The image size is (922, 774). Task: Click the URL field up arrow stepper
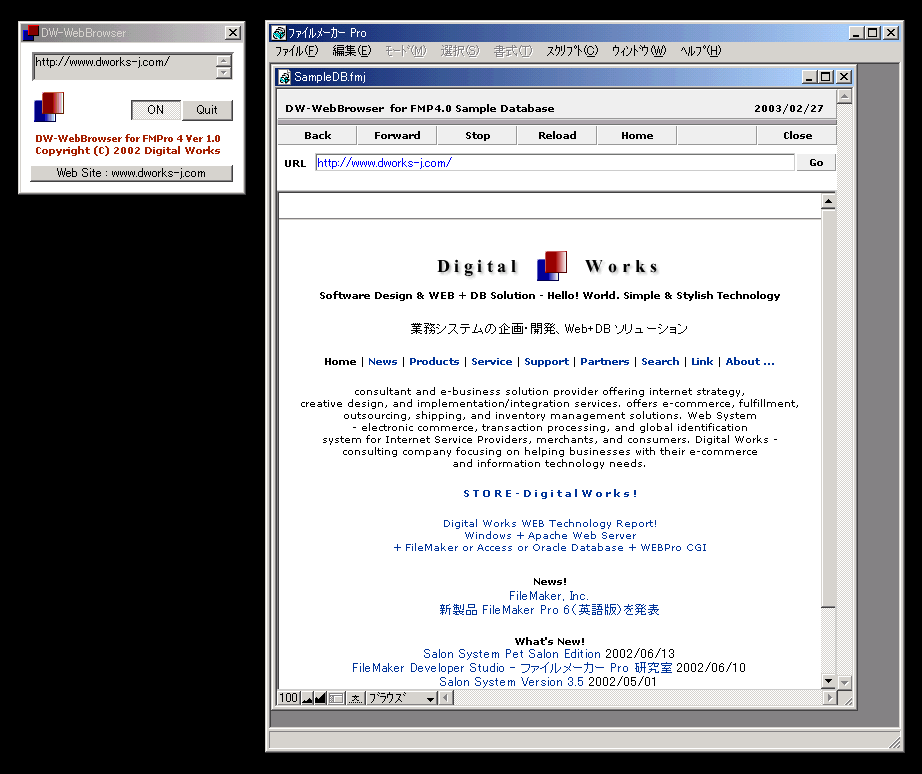coord(222,60)
